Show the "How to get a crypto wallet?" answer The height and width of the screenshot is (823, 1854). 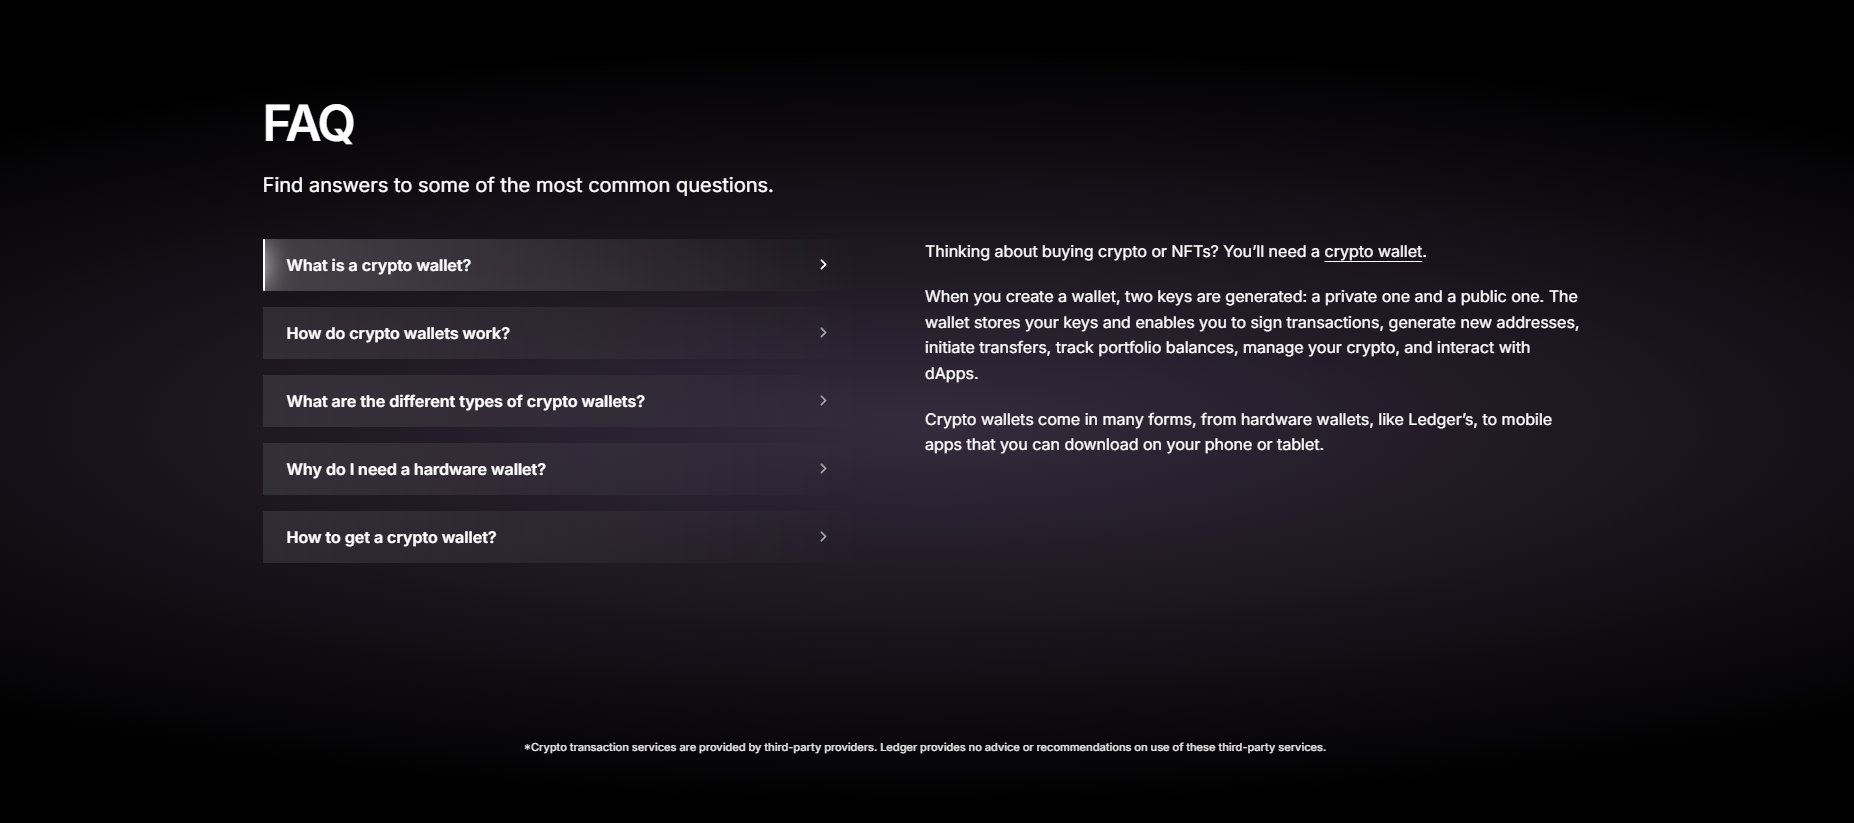tap(391, 538)
